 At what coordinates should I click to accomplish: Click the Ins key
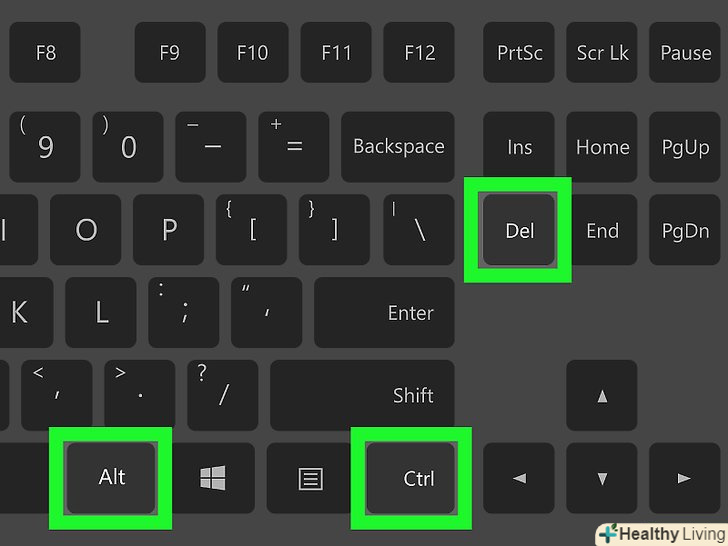click(519, 147)
